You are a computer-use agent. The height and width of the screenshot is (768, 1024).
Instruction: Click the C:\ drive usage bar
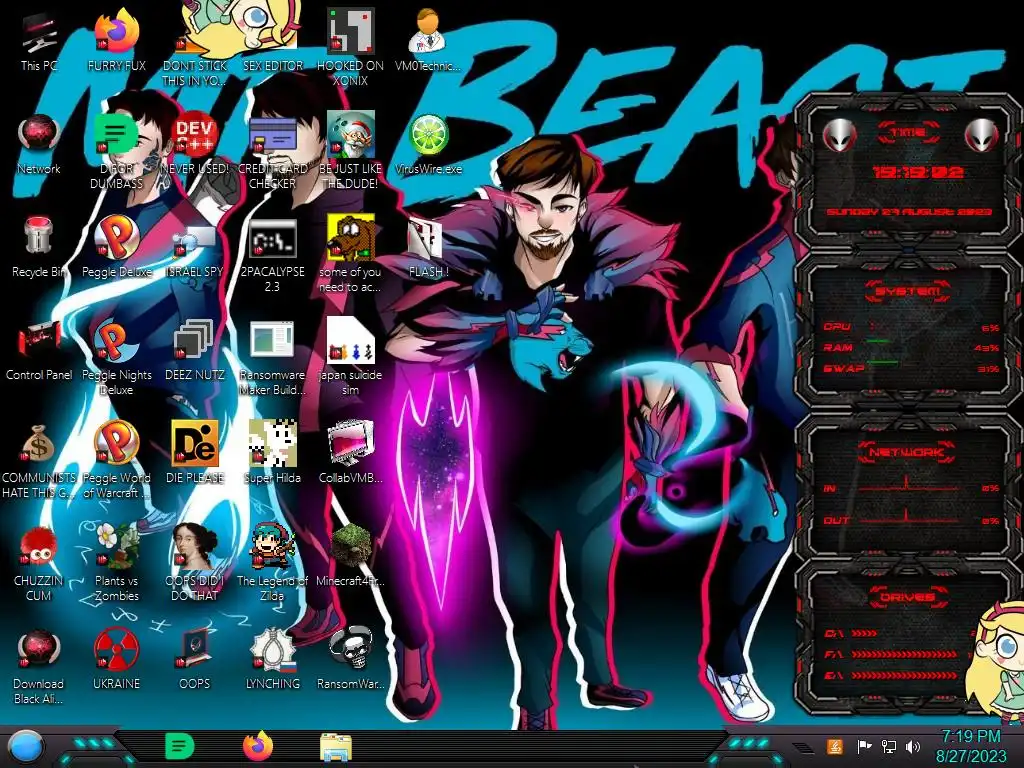pyautogui.click(x=865, y=633)
